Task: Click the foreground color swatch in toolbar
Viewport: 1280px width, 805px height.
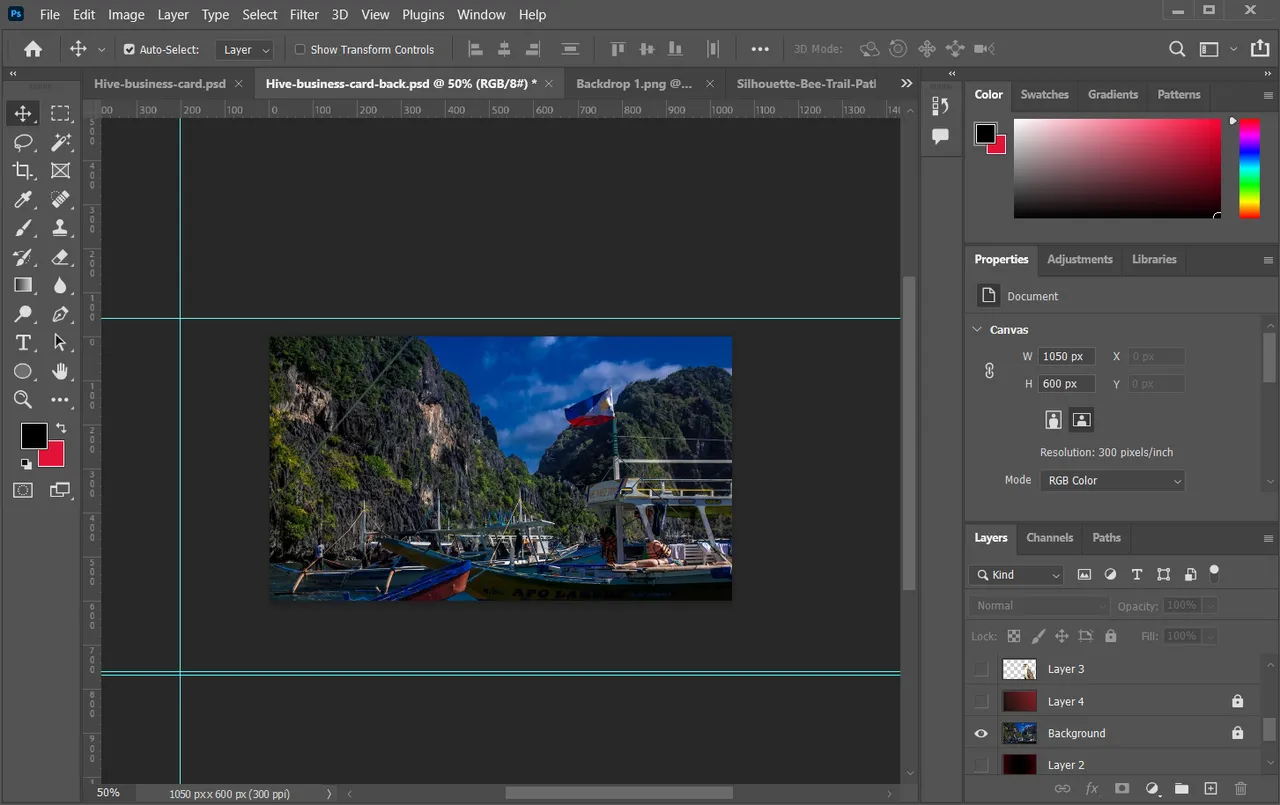Action: (x=34, y=436)
